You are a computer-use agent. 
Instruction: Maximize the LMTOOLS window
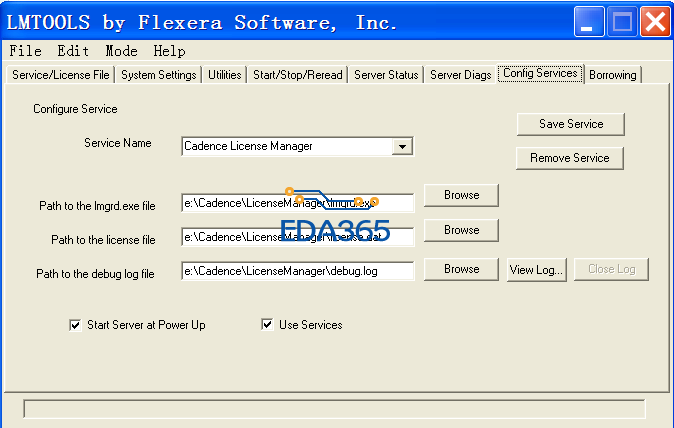(x=622, y=21)
